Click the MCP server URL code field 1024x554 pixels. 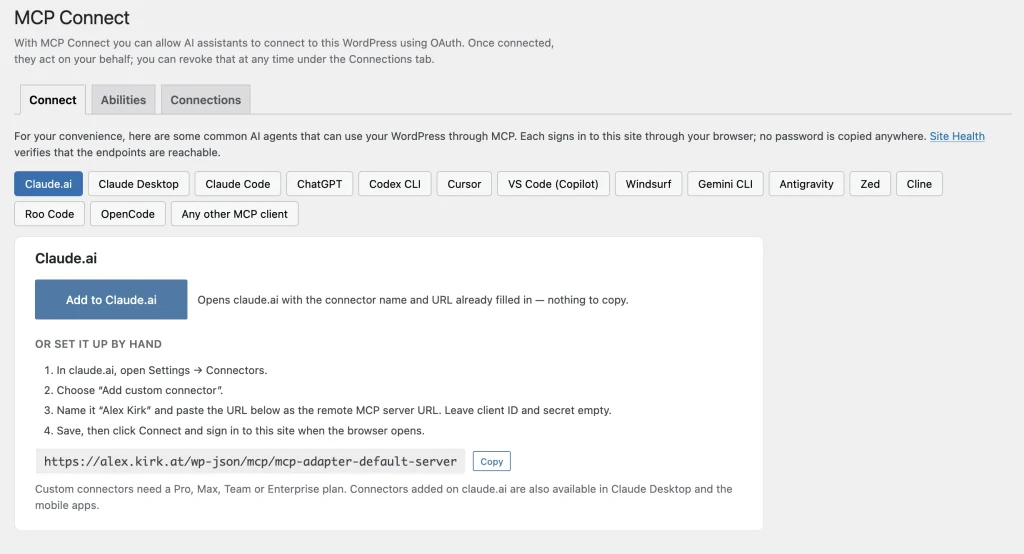click(x=250, y=461)
